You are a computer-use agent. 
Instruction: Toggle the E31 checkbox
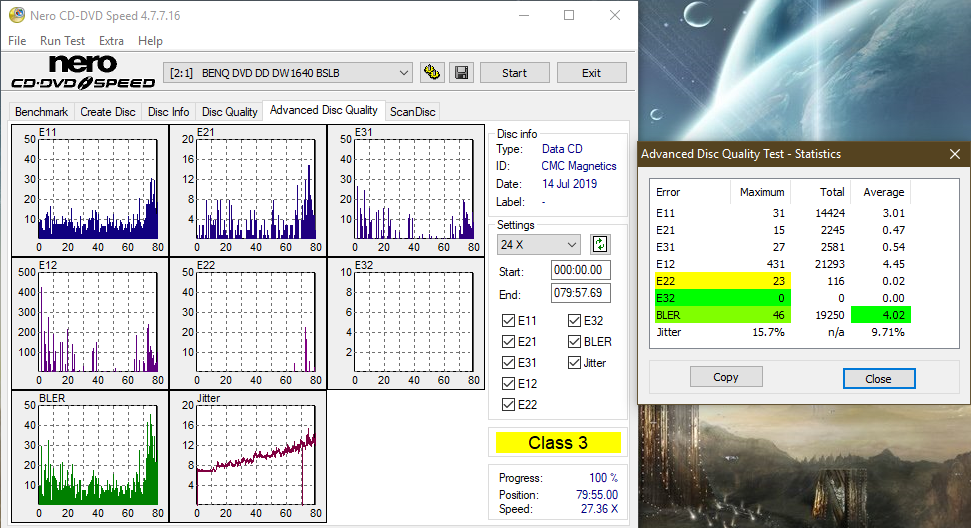(508, 363)
